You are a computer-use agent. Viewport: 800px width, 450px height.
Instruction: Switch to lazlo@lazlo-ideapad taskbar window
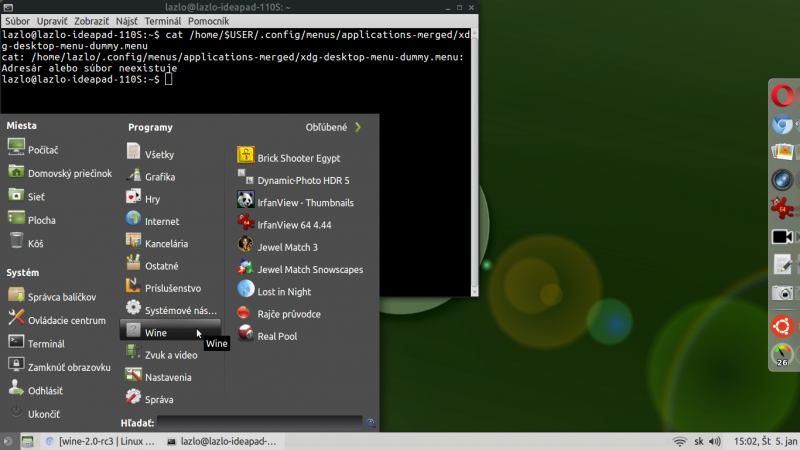221,441
